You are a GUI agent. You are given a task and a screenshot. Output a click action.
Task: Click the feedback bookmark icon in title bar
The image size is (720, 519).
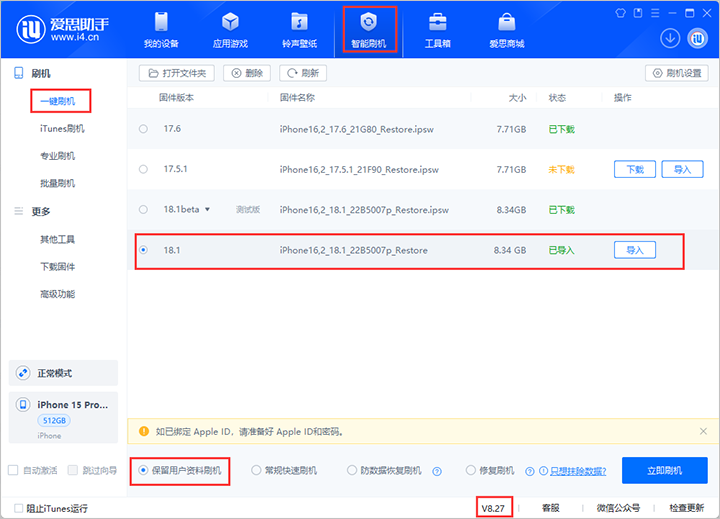[638, 13]
